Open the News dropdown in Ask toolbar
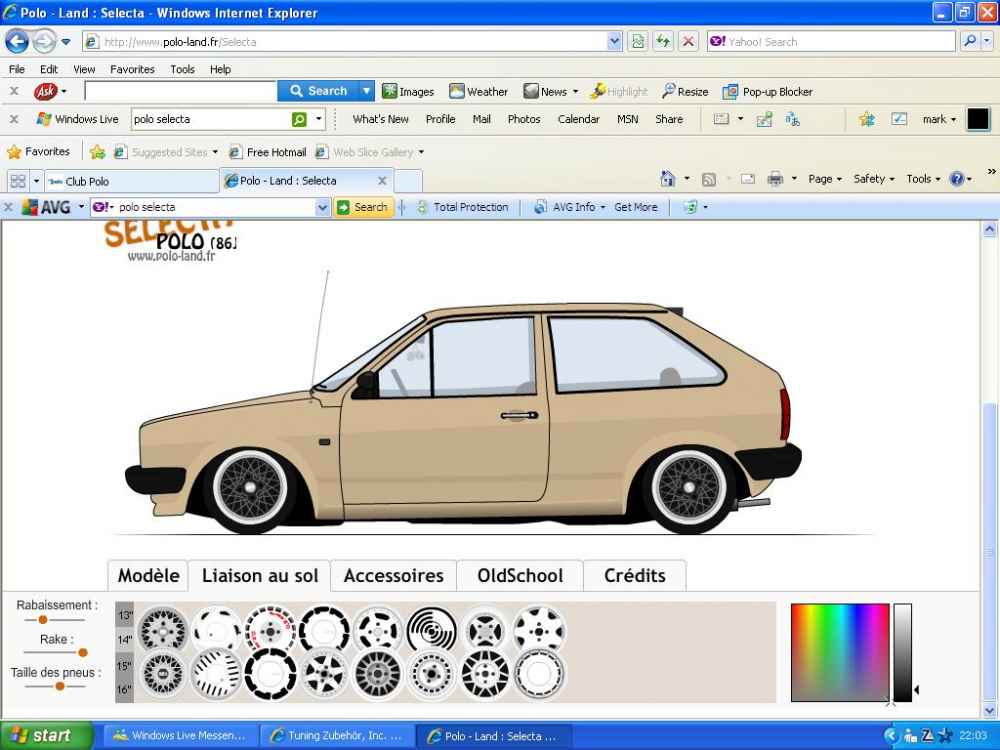 pyautogui.click(x=575, y=92)
